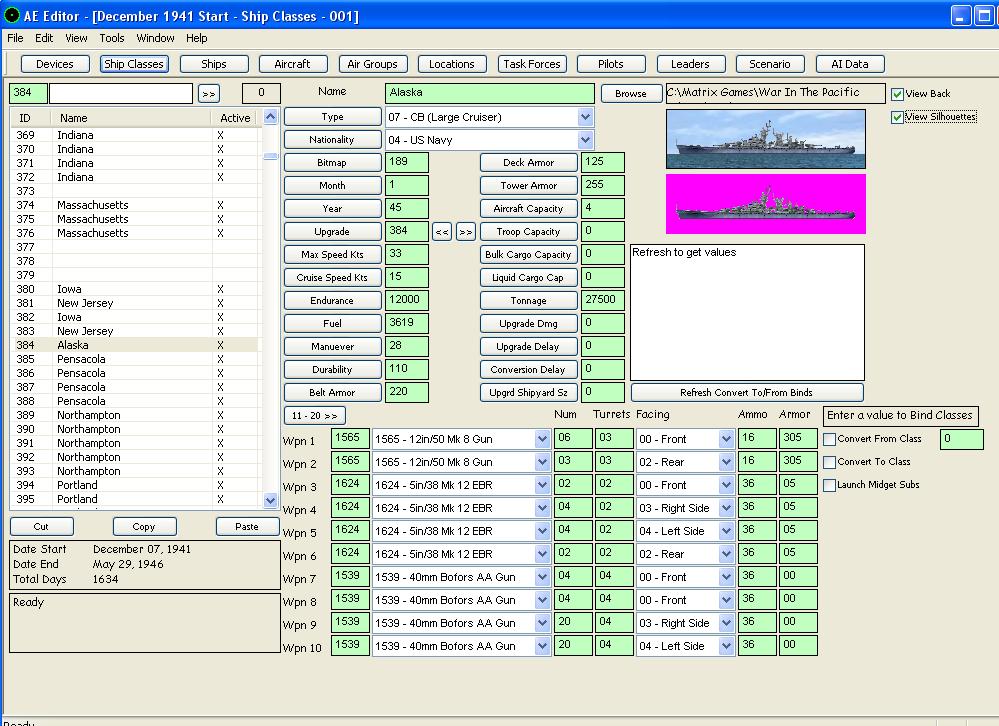This screenshot has width=999, height=726.
Task: Toggle the View Silhouettes checkbox
Action: point(897,117)
